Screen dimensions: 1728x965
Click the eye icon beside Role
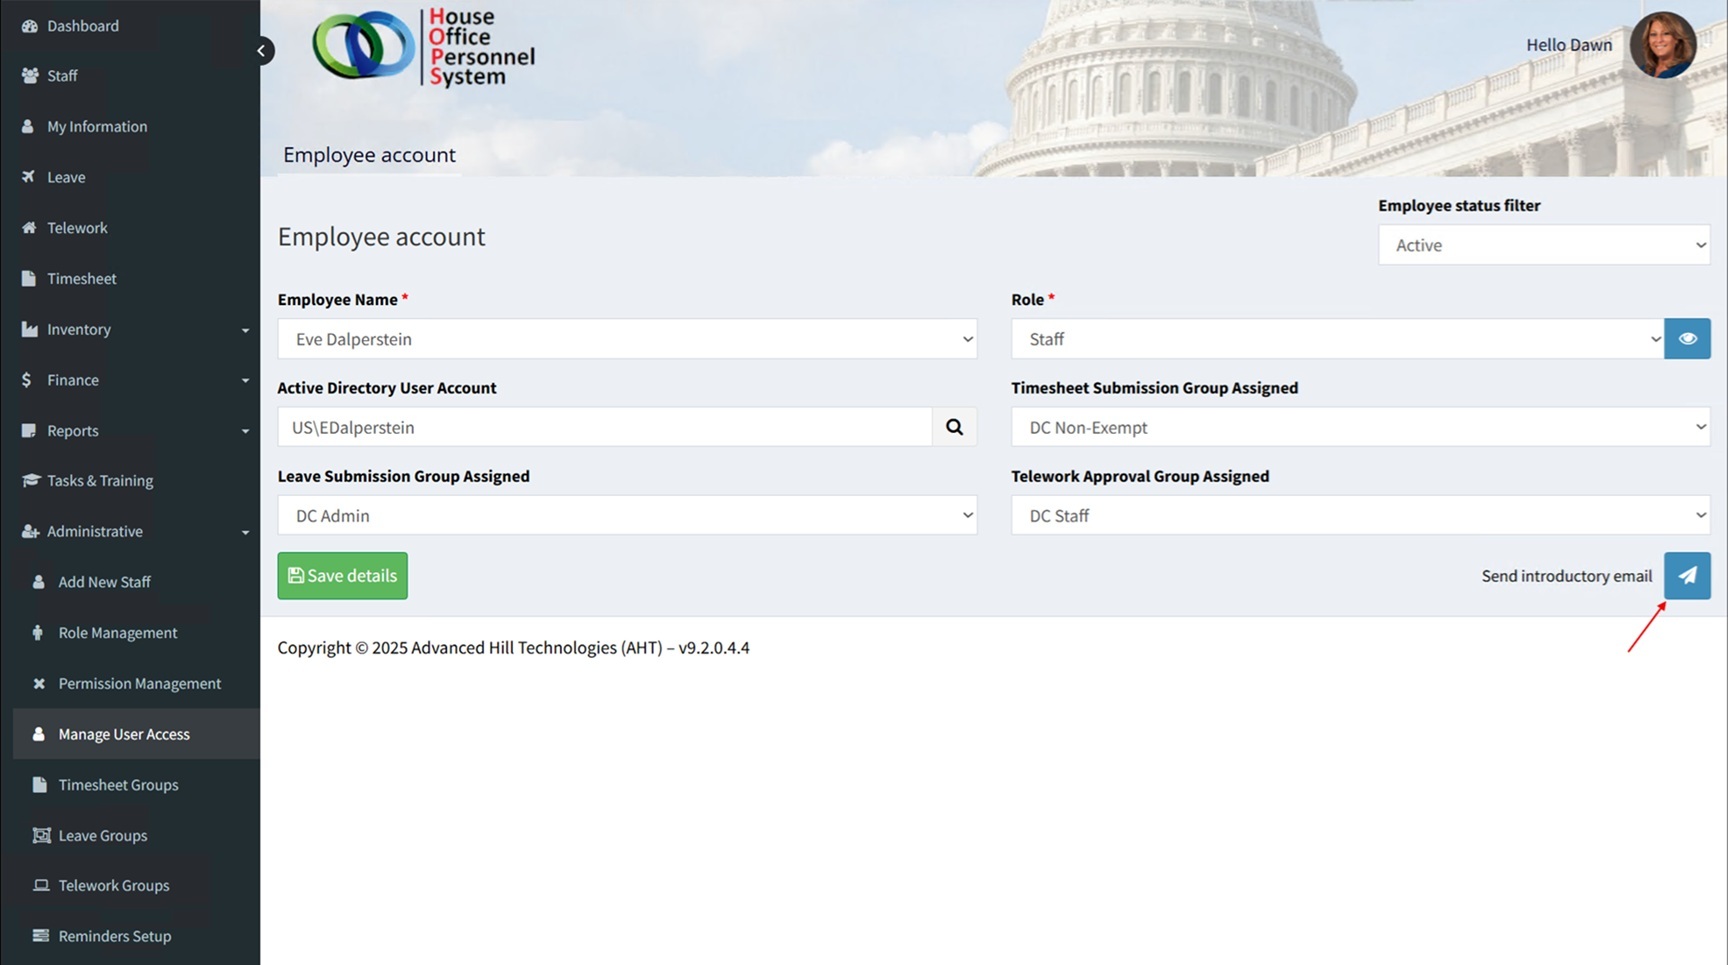point(1687,339)
